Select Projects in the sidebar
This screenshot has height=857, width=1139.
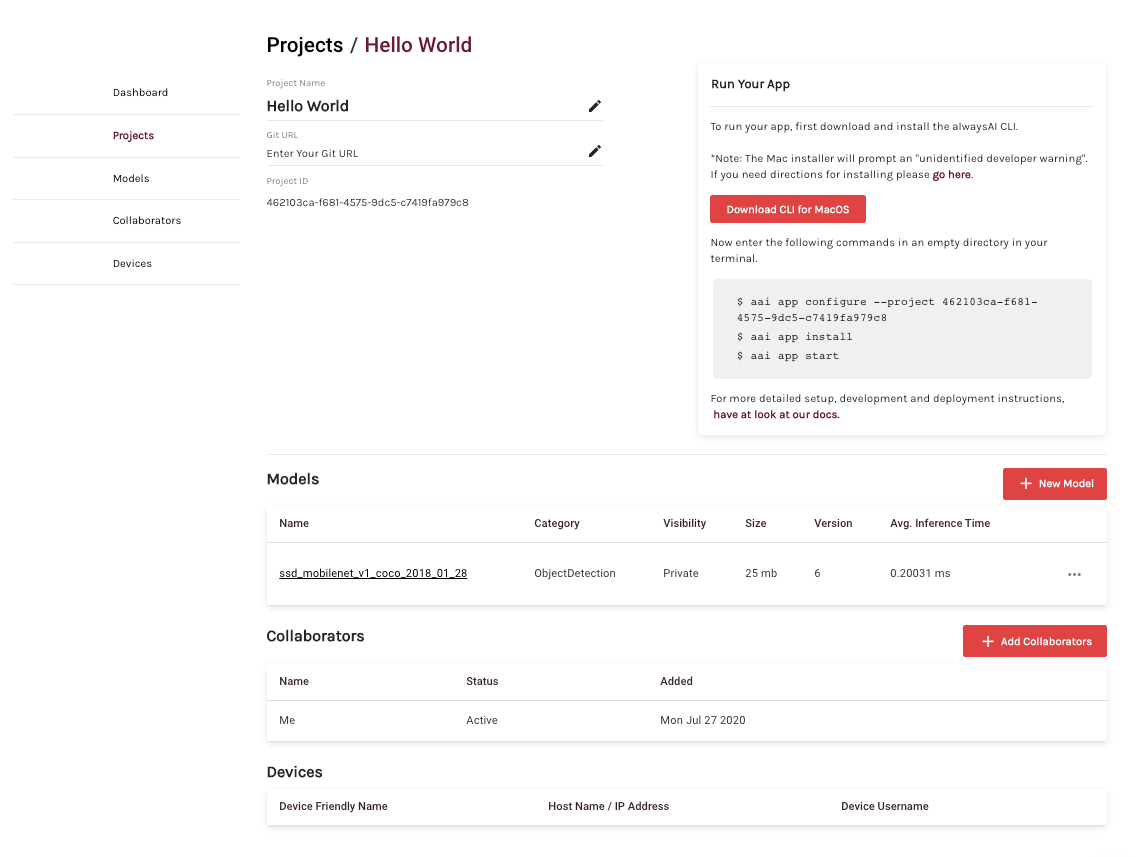click(x=133, y=136)
